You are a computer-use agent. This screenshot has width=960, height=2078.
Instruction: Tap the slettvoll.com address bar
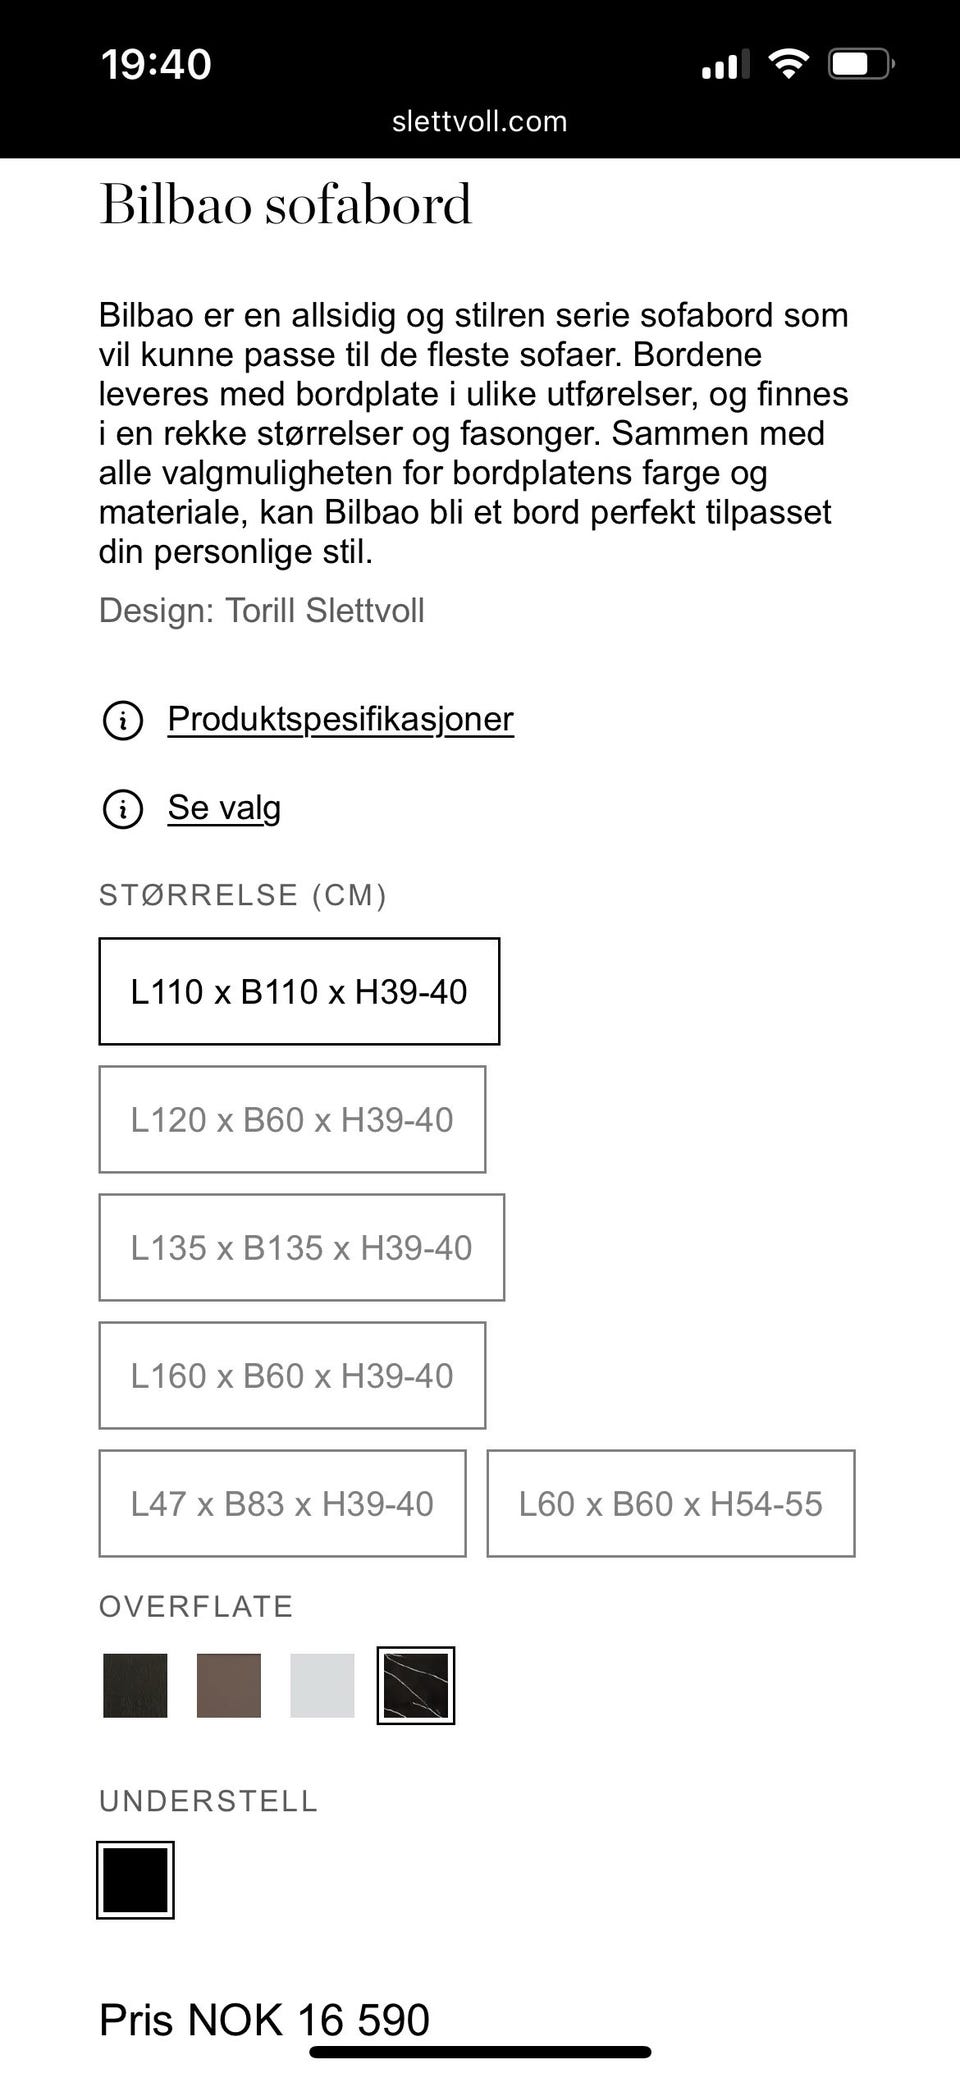[x=480, y=122]
